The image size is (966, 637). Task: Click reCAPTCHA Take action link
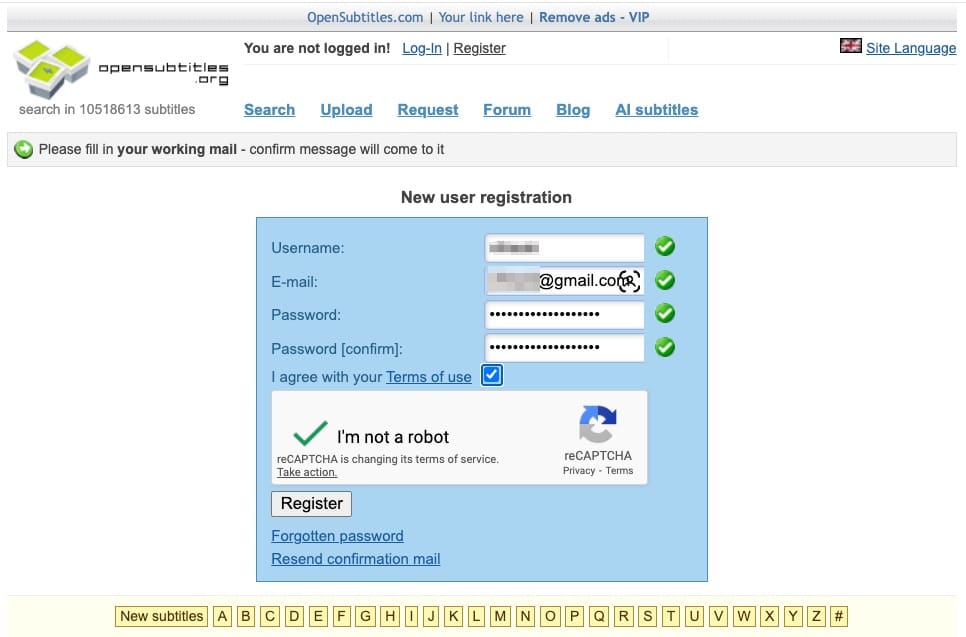pyautogui.click(x=307, y=472)
